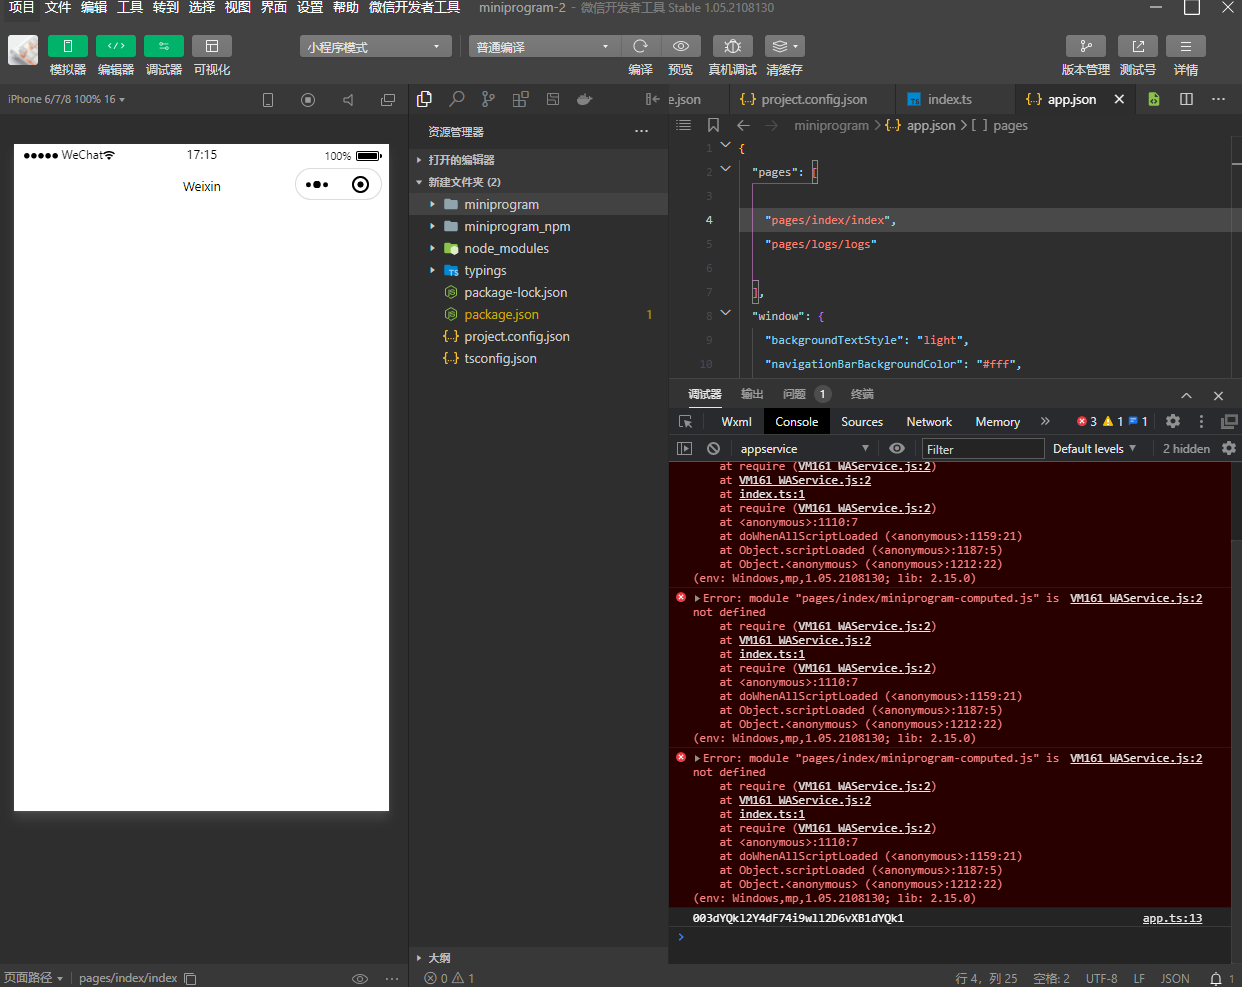This screenshot has height=987, width=1242.
Task: Click the 预览 preview eye icon
Action: (681, 46)
